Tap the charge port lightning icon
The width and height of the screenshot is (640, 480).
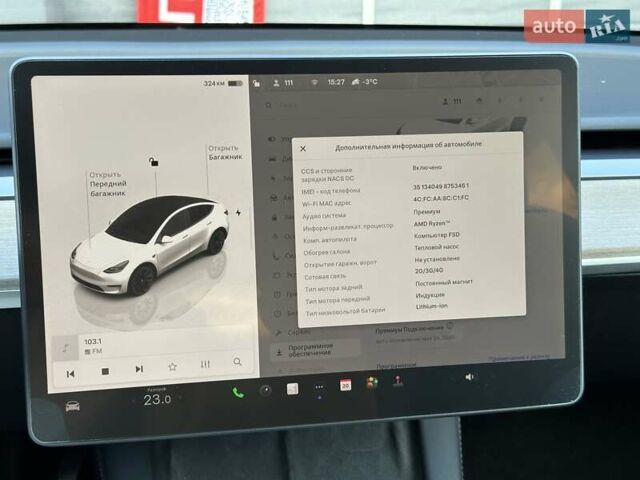tap(238, 213)
